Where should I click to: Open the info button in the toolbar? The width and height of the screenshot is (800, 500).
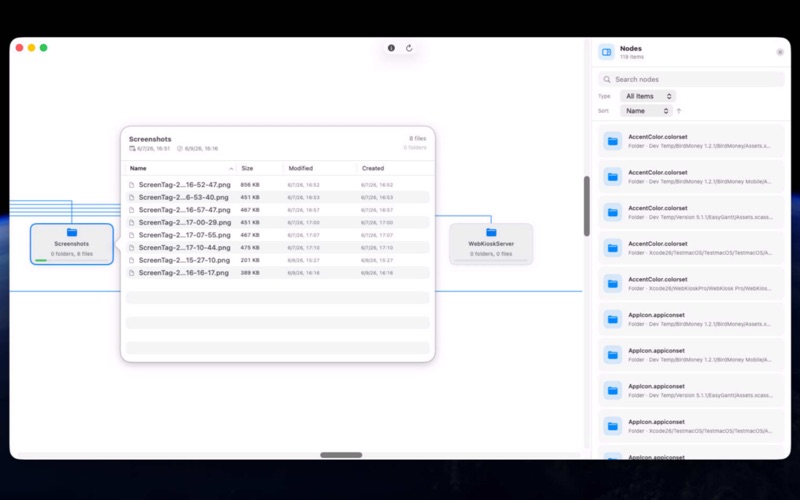coord(391,48)
